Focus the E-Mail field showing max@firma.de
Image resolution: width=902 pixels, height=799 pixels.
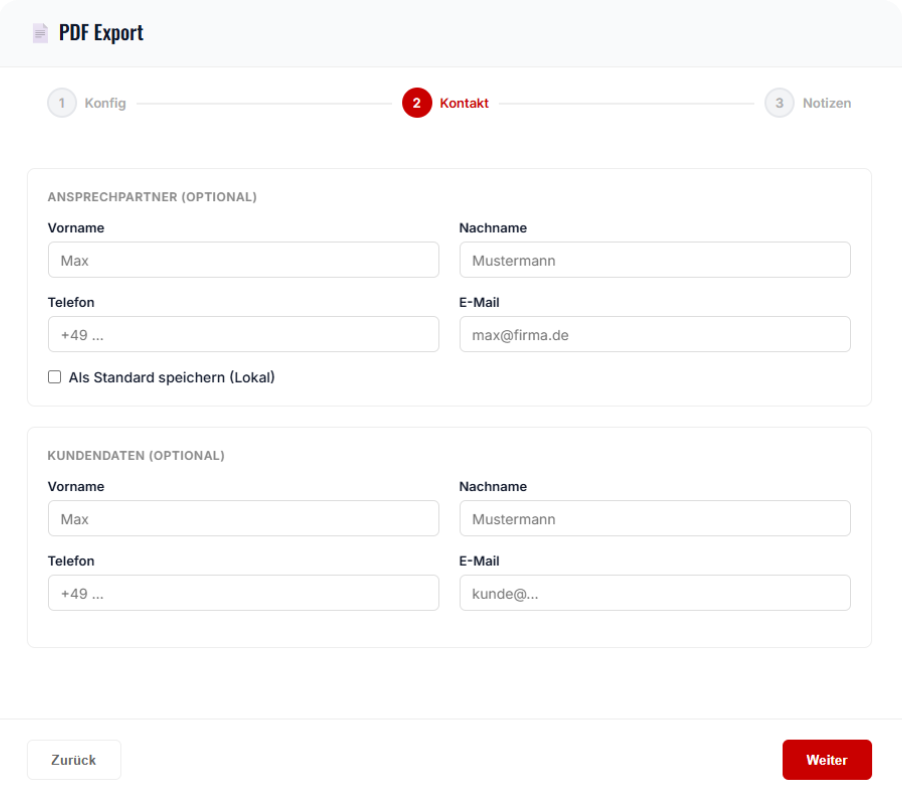654,334
